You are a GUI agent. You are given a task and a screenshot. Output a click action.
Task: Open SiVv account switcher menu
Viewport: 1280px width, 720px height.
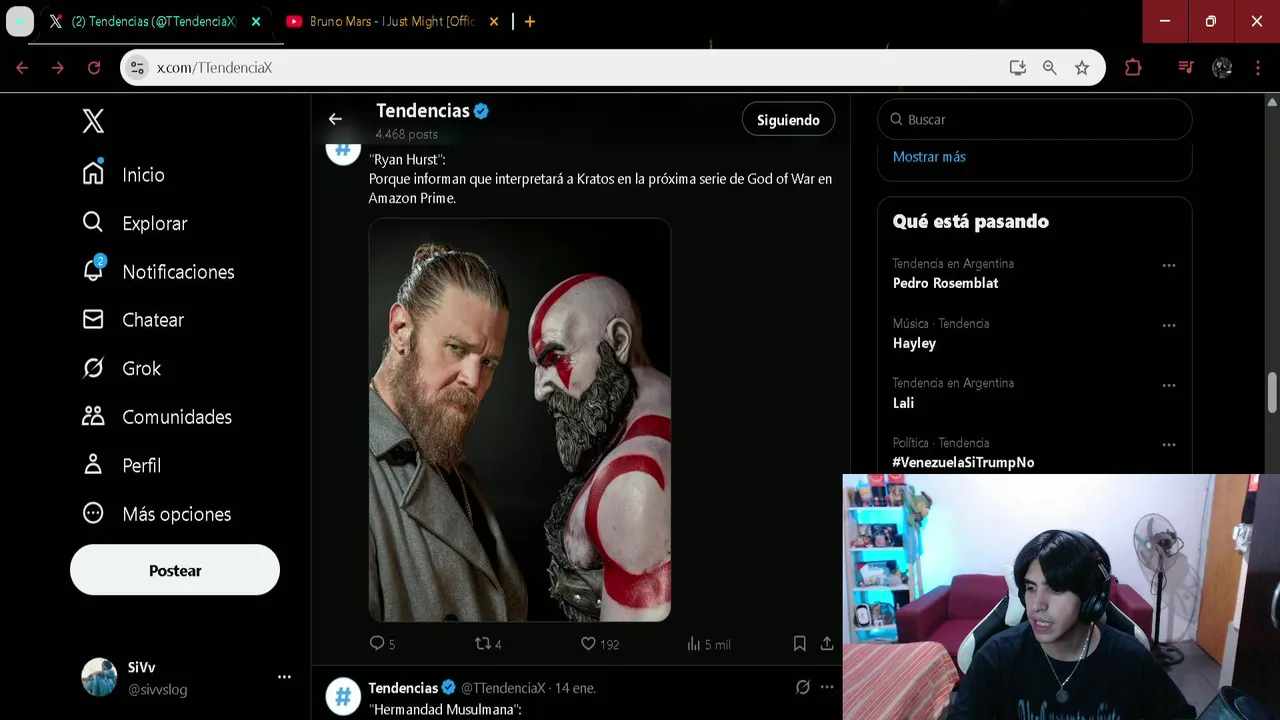point(284,677)
